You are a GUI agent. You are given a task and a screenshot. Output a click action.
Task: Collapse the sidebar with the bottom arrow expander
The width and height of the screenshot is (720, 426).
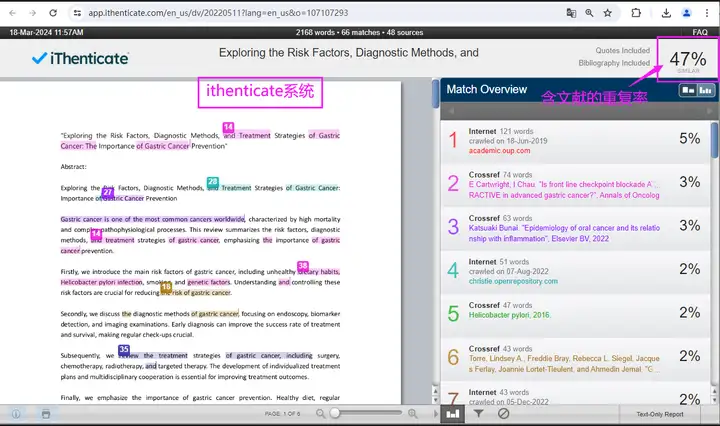(435, 414)
